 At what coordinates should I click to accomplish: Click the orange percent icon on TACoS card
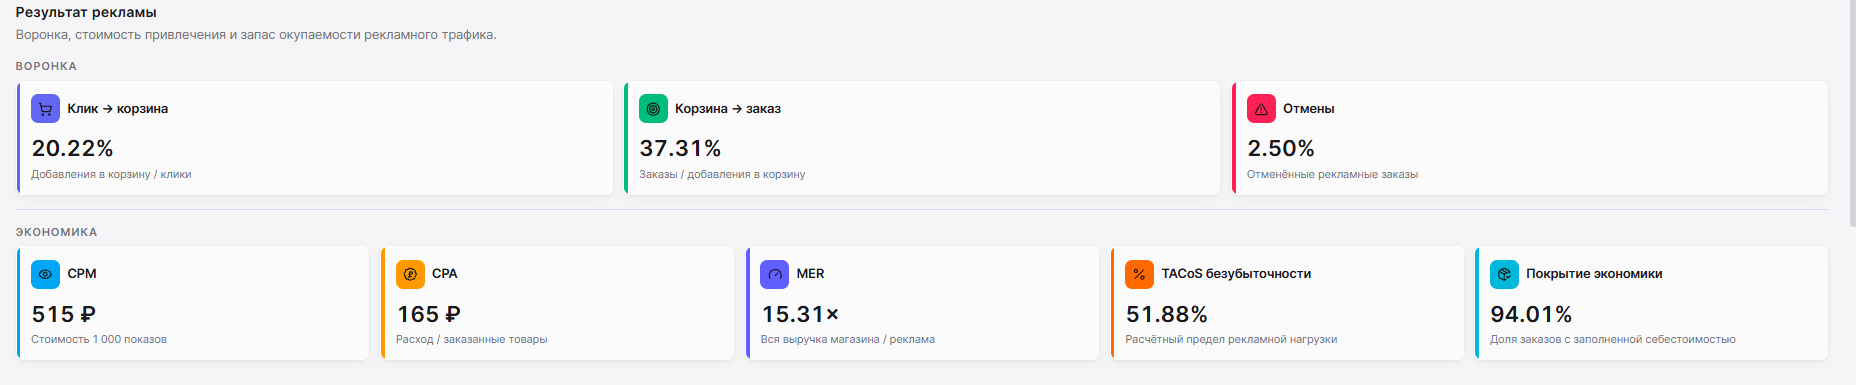click(1140, 274)
